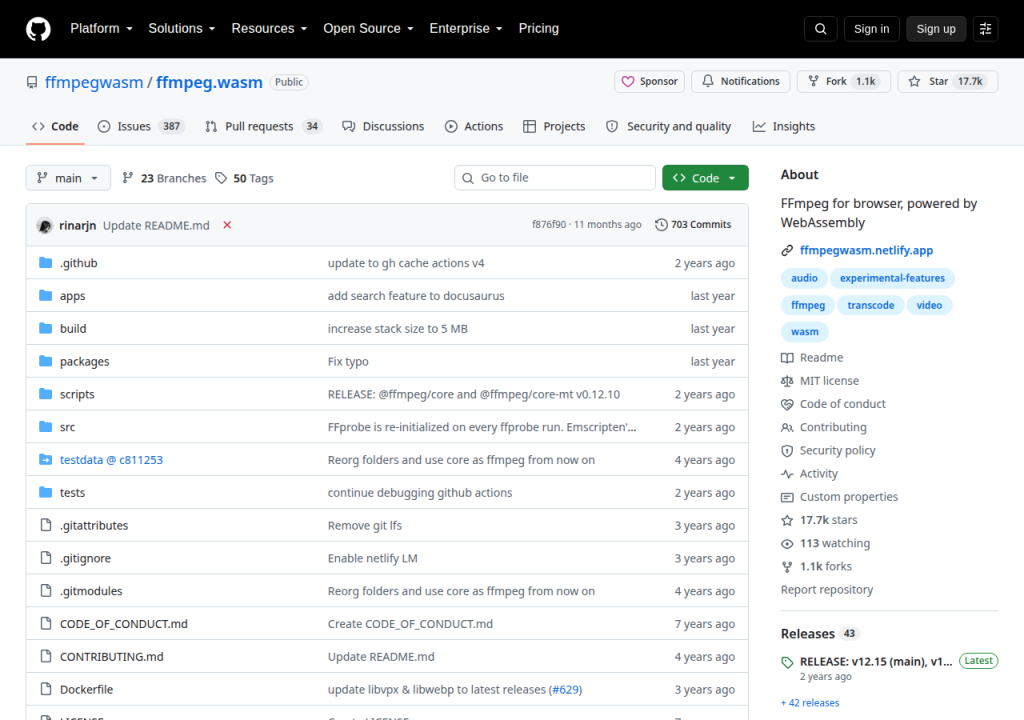Open the packages folder
Image resolution: width=1024 pixels, height=720 pixels.
[x=84, y=361]
